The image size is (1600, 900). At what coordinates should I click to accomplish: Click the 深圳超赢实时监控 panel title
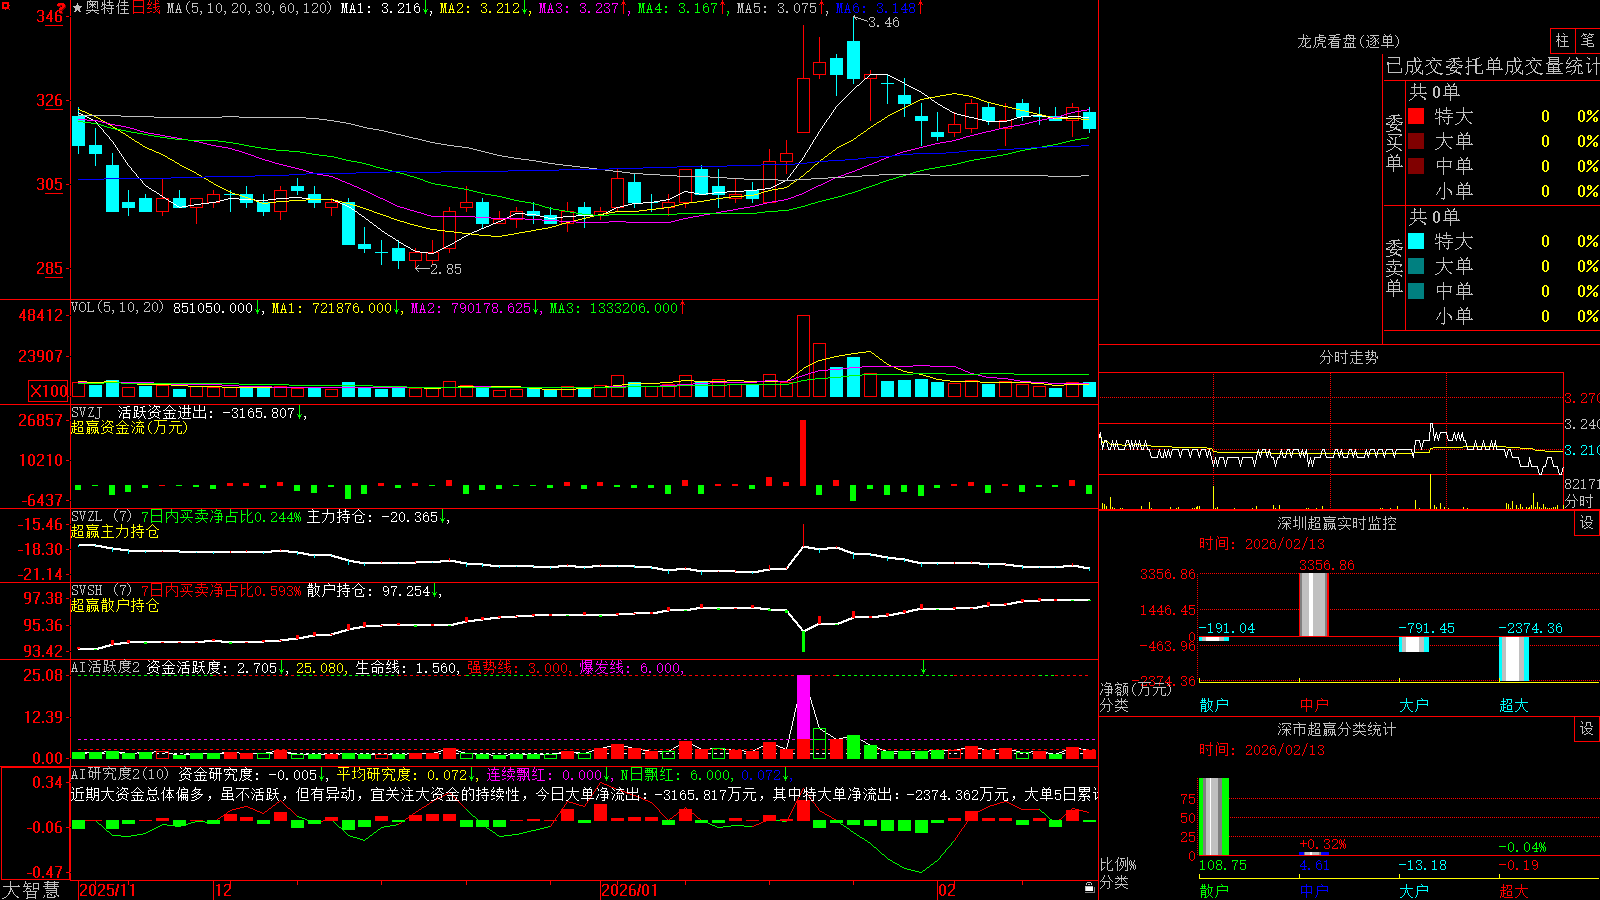[1337, 523]
